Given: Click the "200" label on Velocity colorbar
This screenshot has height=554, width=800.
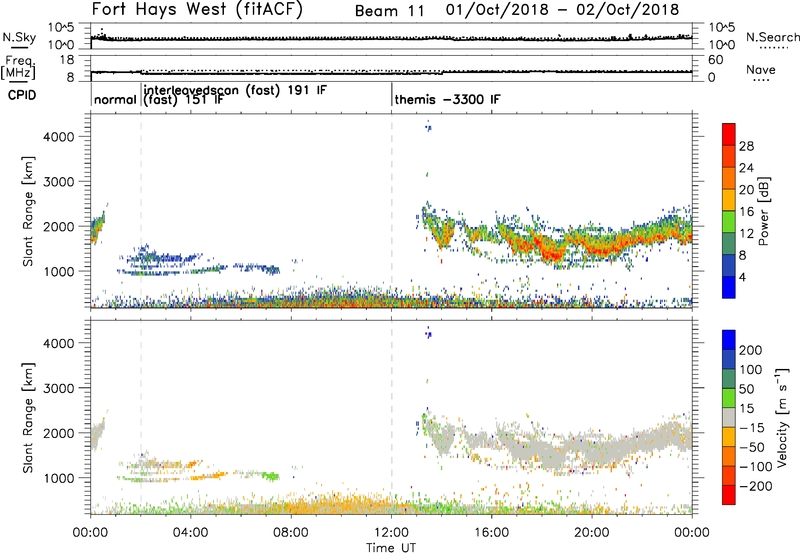Looking at the screenshot, I should [751, 350].
